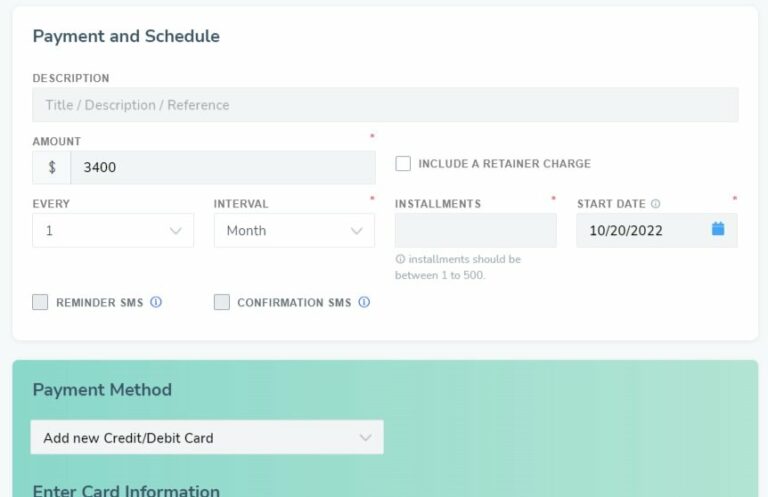This screenshot has height=497, width=768.
Task: Expand the Interval dropdown set to Month
Action: [294, 230]
